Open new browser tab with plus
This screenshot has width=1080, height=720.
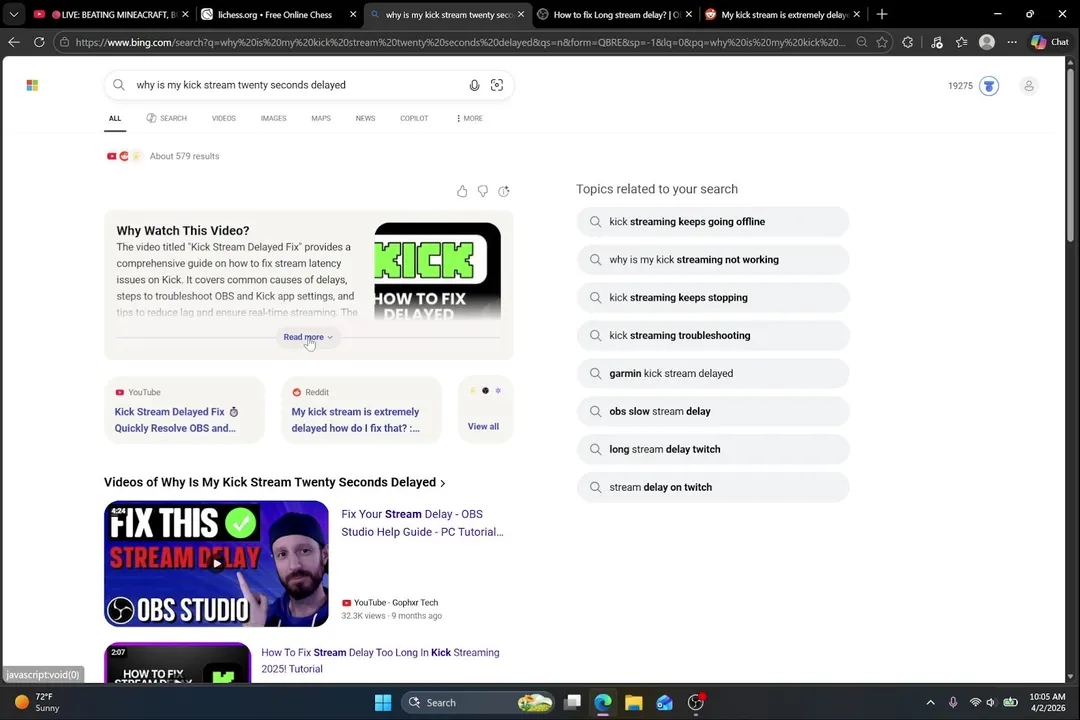pos(882,14)
